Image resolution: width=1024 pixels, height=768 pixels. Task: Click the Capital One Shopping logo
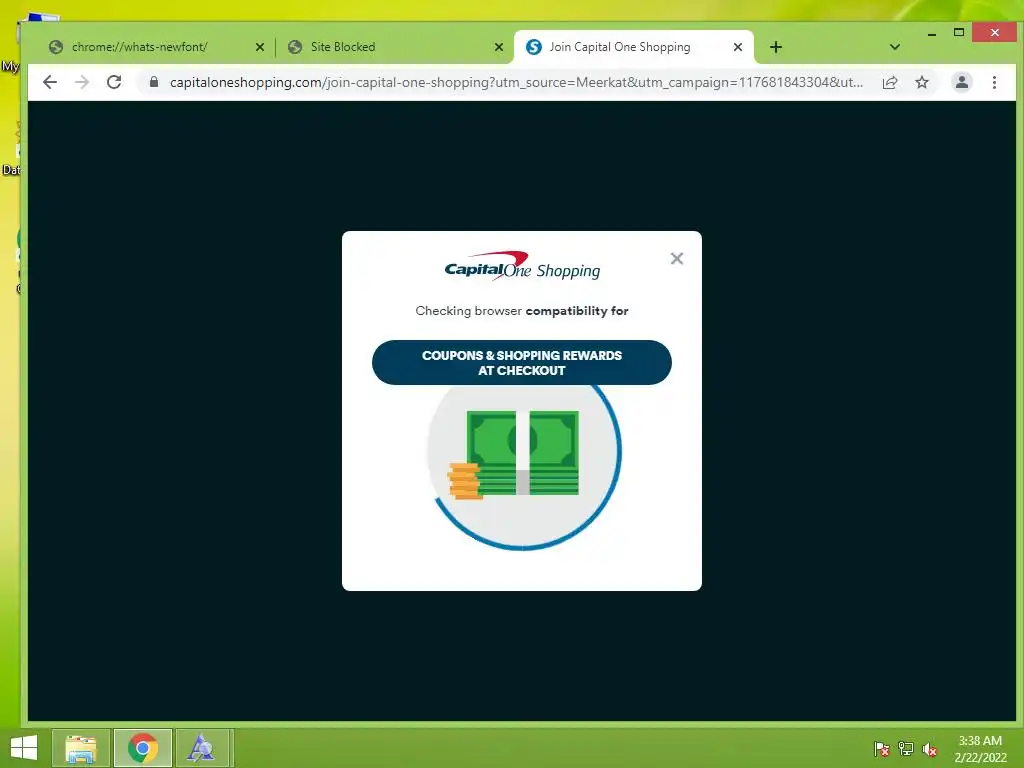pos(522,266)
